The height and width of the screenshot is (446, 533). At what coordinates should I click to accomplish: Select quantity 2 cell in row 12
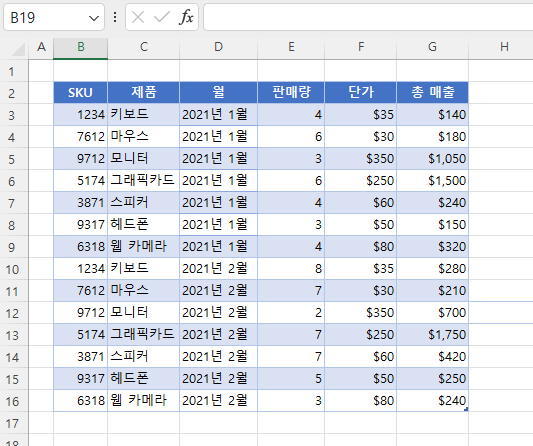(291, 313)
